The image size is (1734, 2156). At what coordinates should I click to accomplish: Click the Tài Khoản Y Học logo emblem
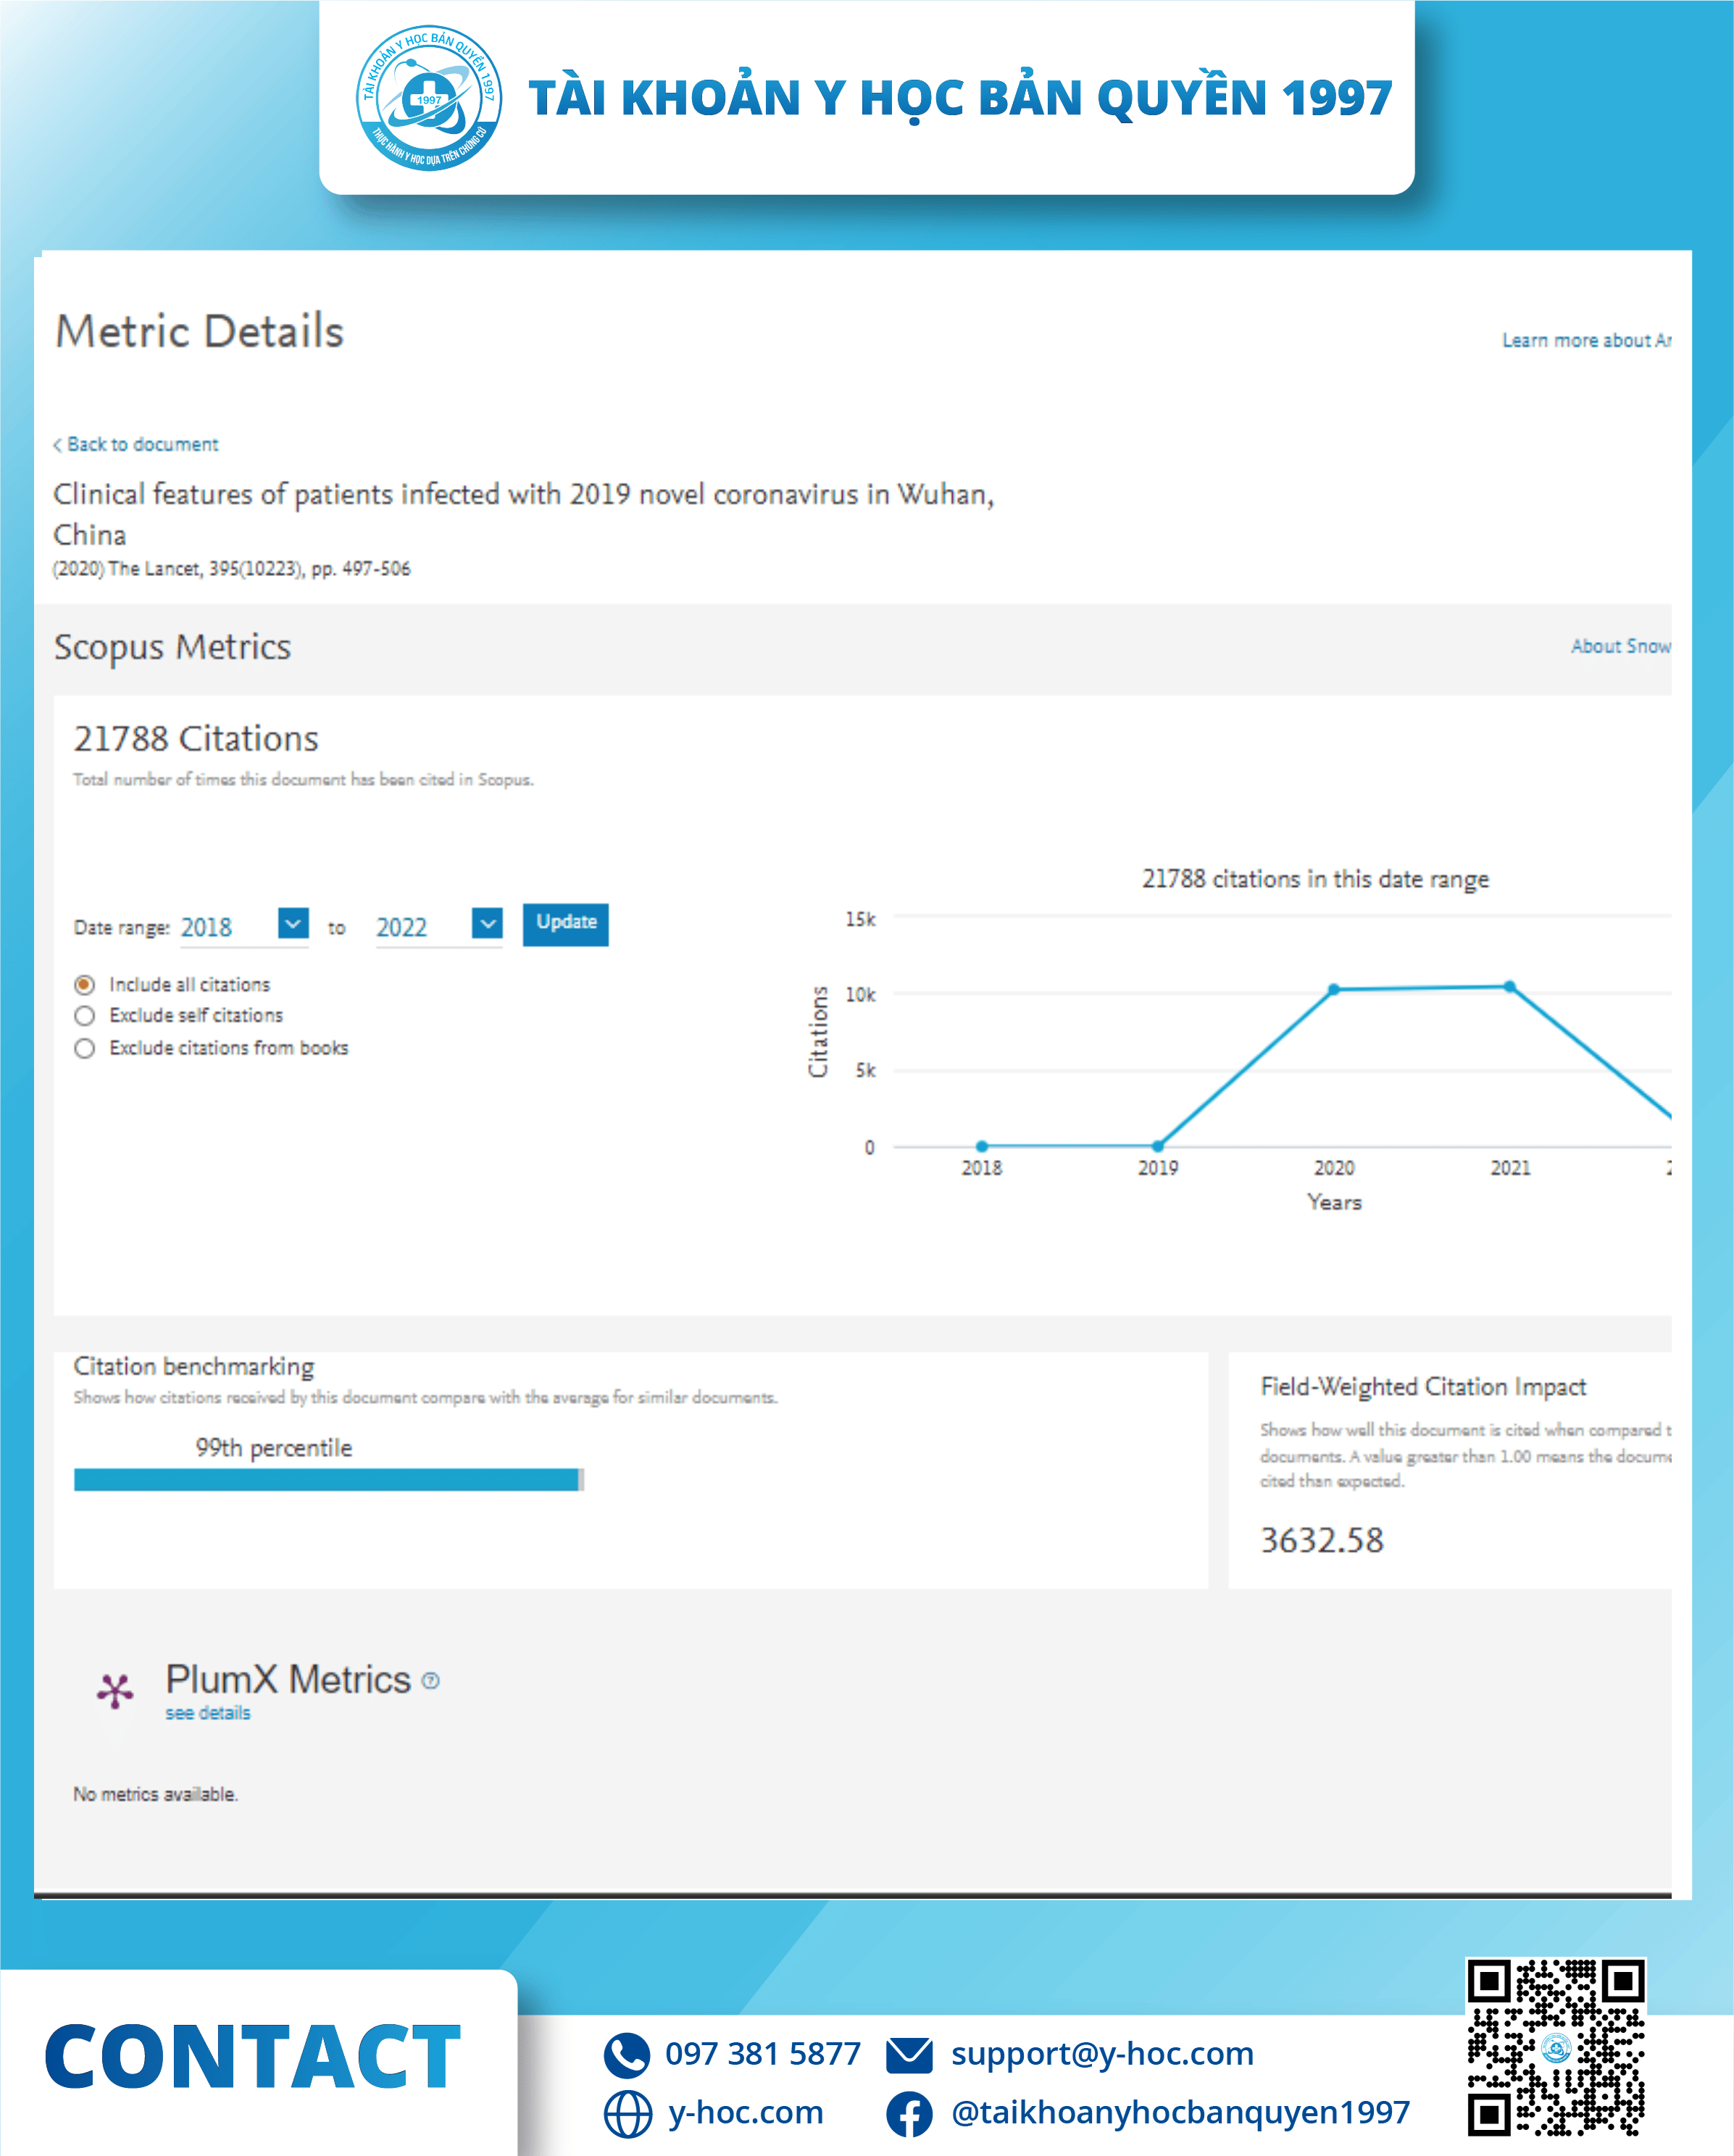point(429,98)
